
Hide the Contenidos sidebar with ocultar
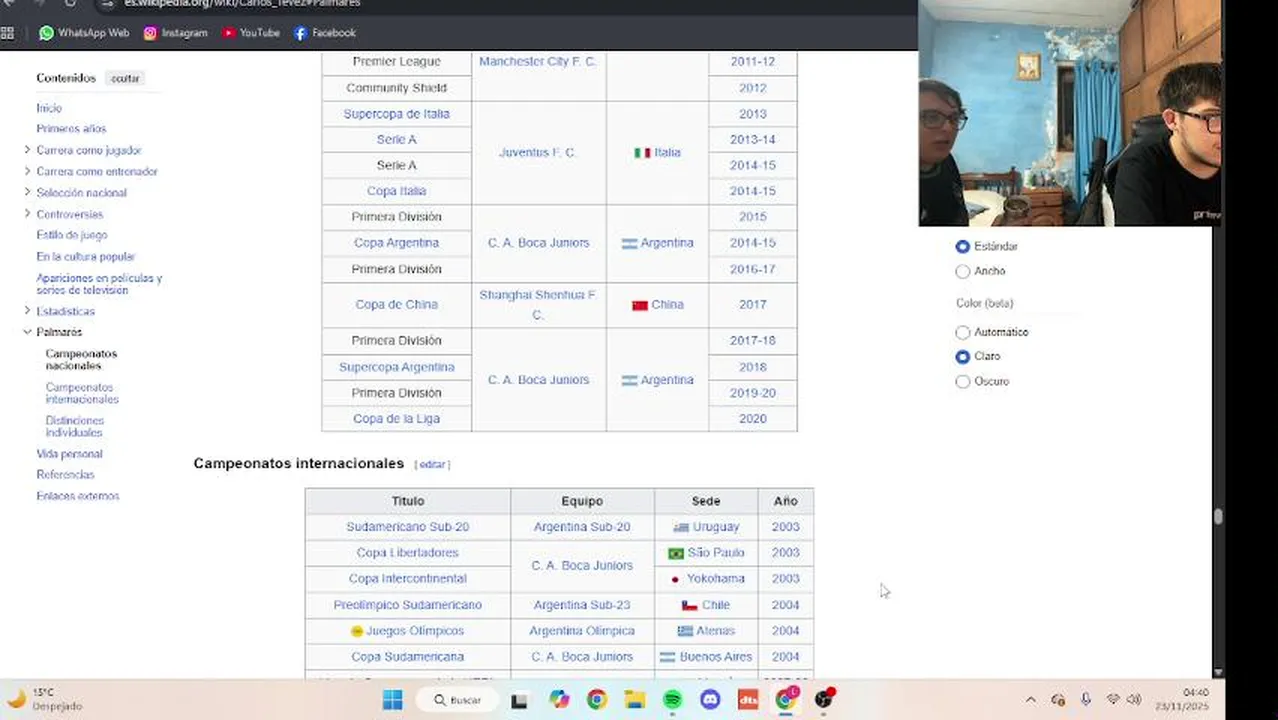tap(125, 78)
